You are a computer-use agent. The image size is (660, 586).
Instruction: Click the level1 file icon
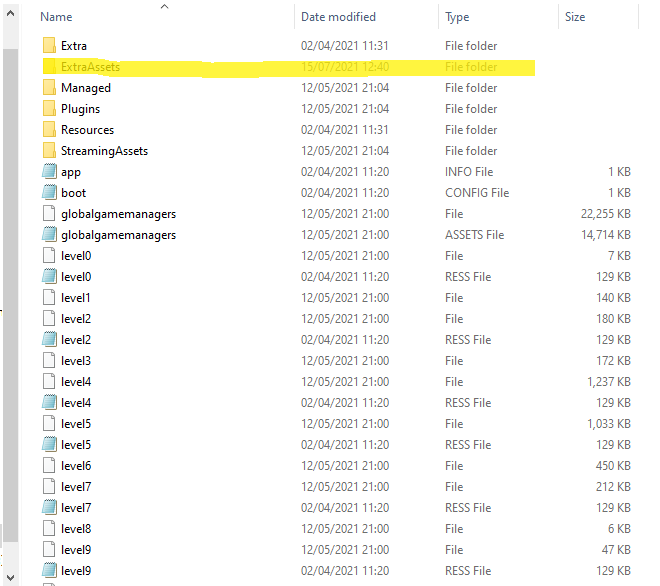coord(50,298)
